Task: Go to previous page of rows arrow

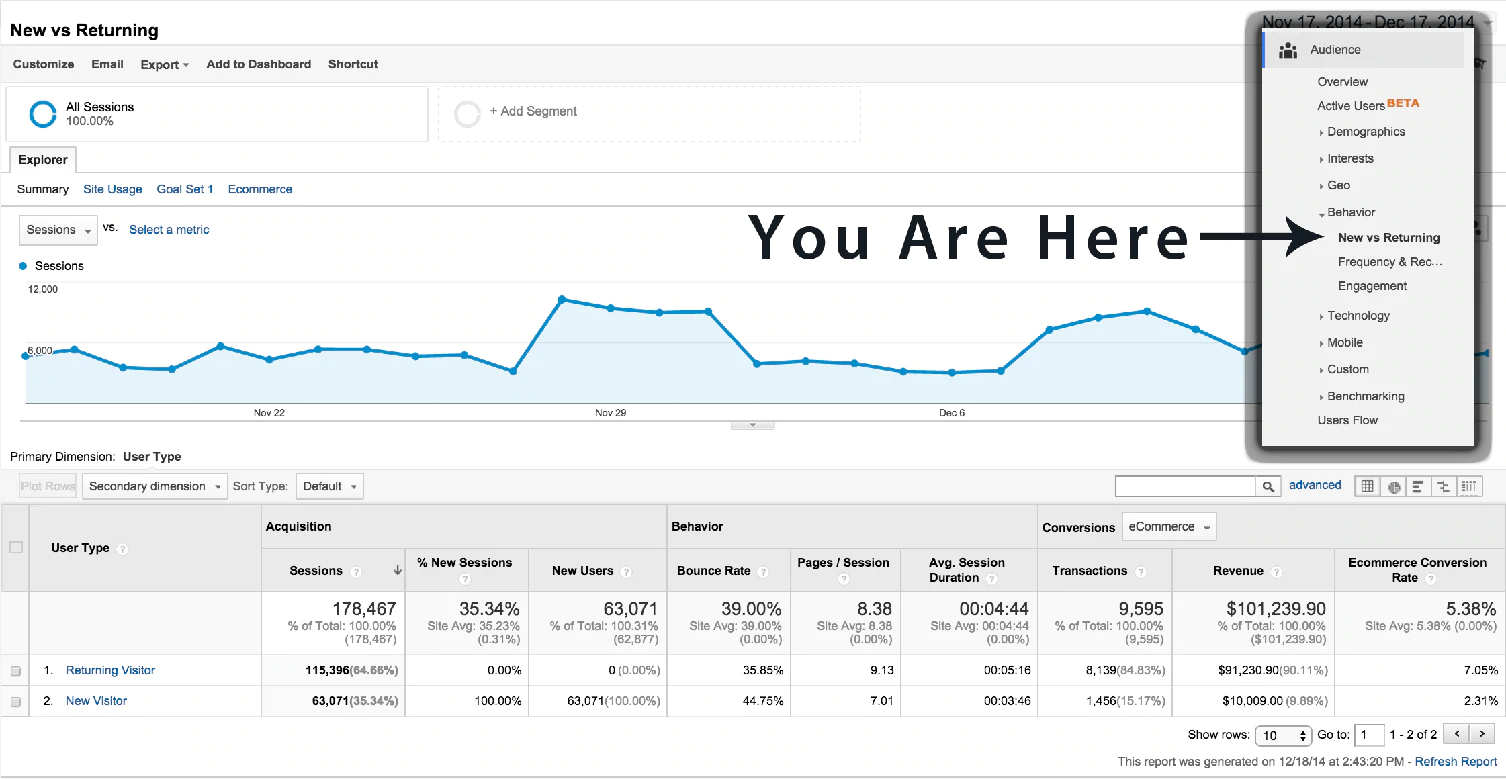Action: click(x=1457, y=734)
